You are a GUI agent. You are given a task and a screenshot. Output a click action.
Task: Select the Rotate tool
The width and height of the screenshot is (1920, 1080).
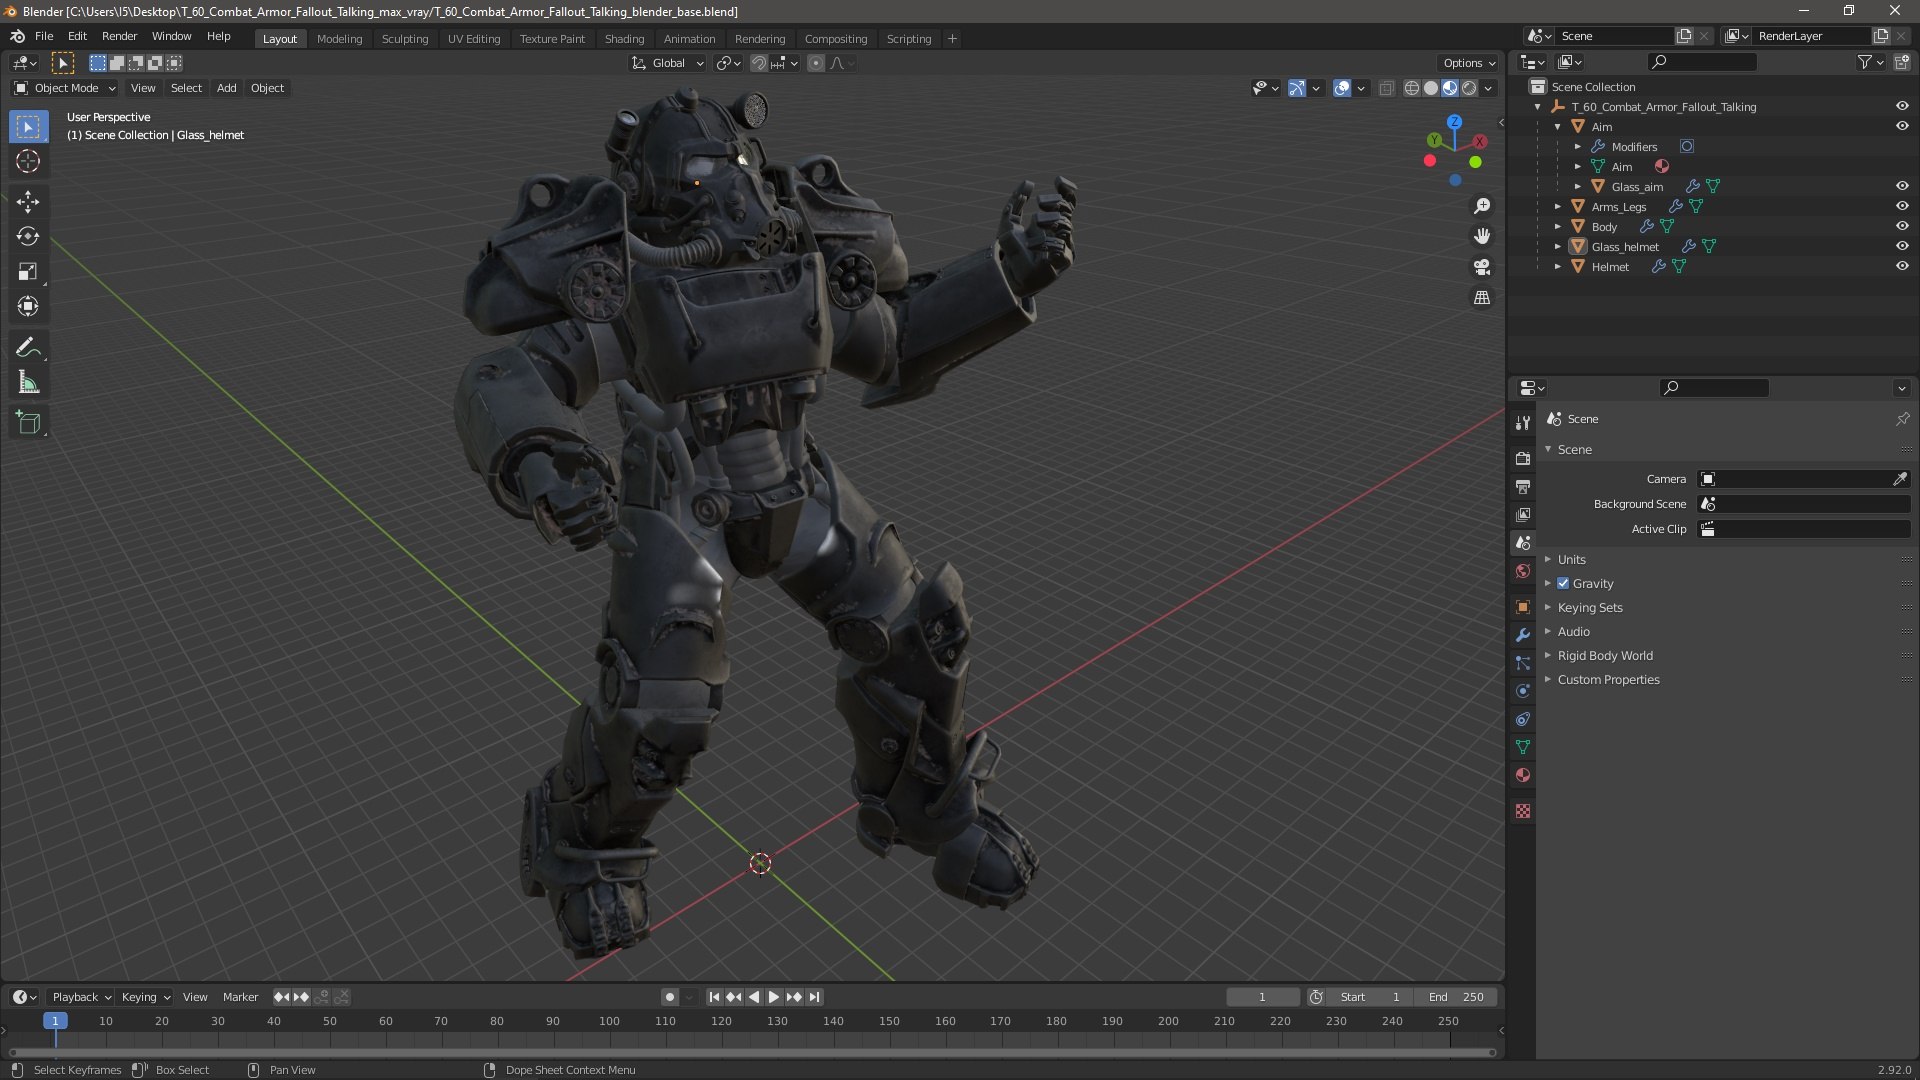tap(28, 236)
